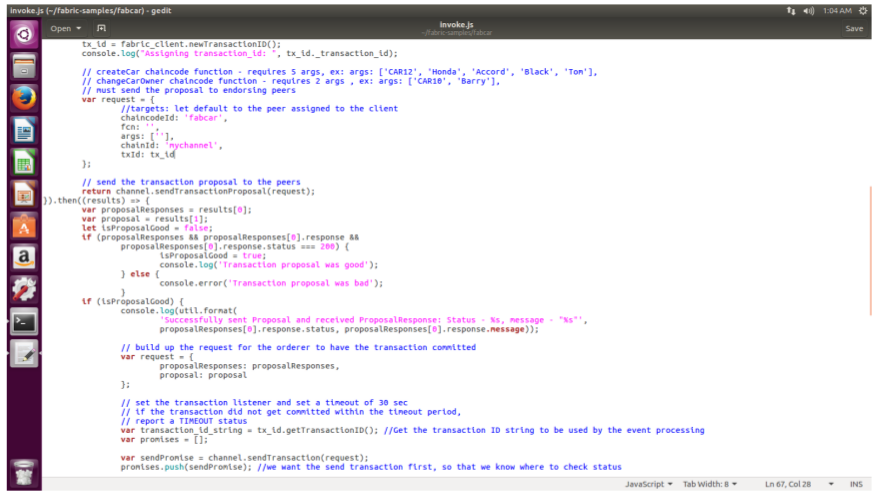Screen dimensions: 873x502
Task: Launch LibreOffice Impress from the dock
Action: point(22,194)
